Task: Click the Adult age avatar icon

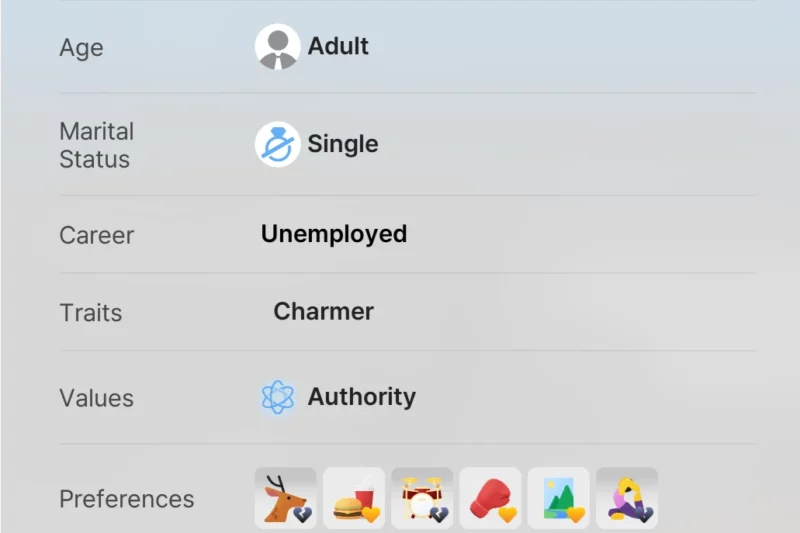Action: point(277,47)
